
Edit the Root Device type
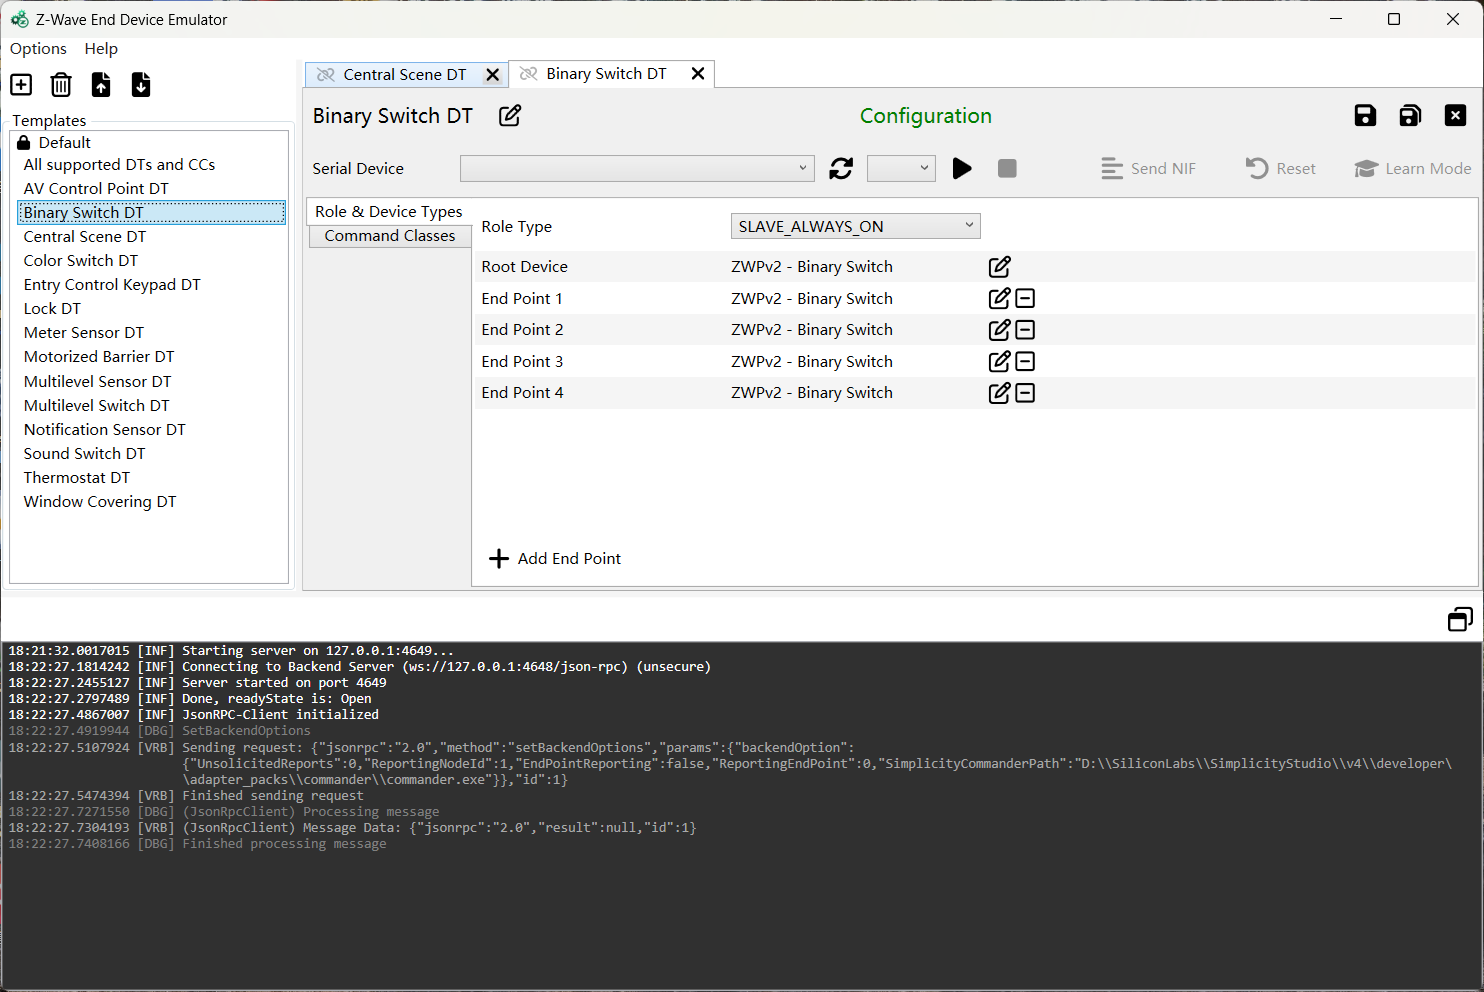pyautogui.click(x=999, y=267)
